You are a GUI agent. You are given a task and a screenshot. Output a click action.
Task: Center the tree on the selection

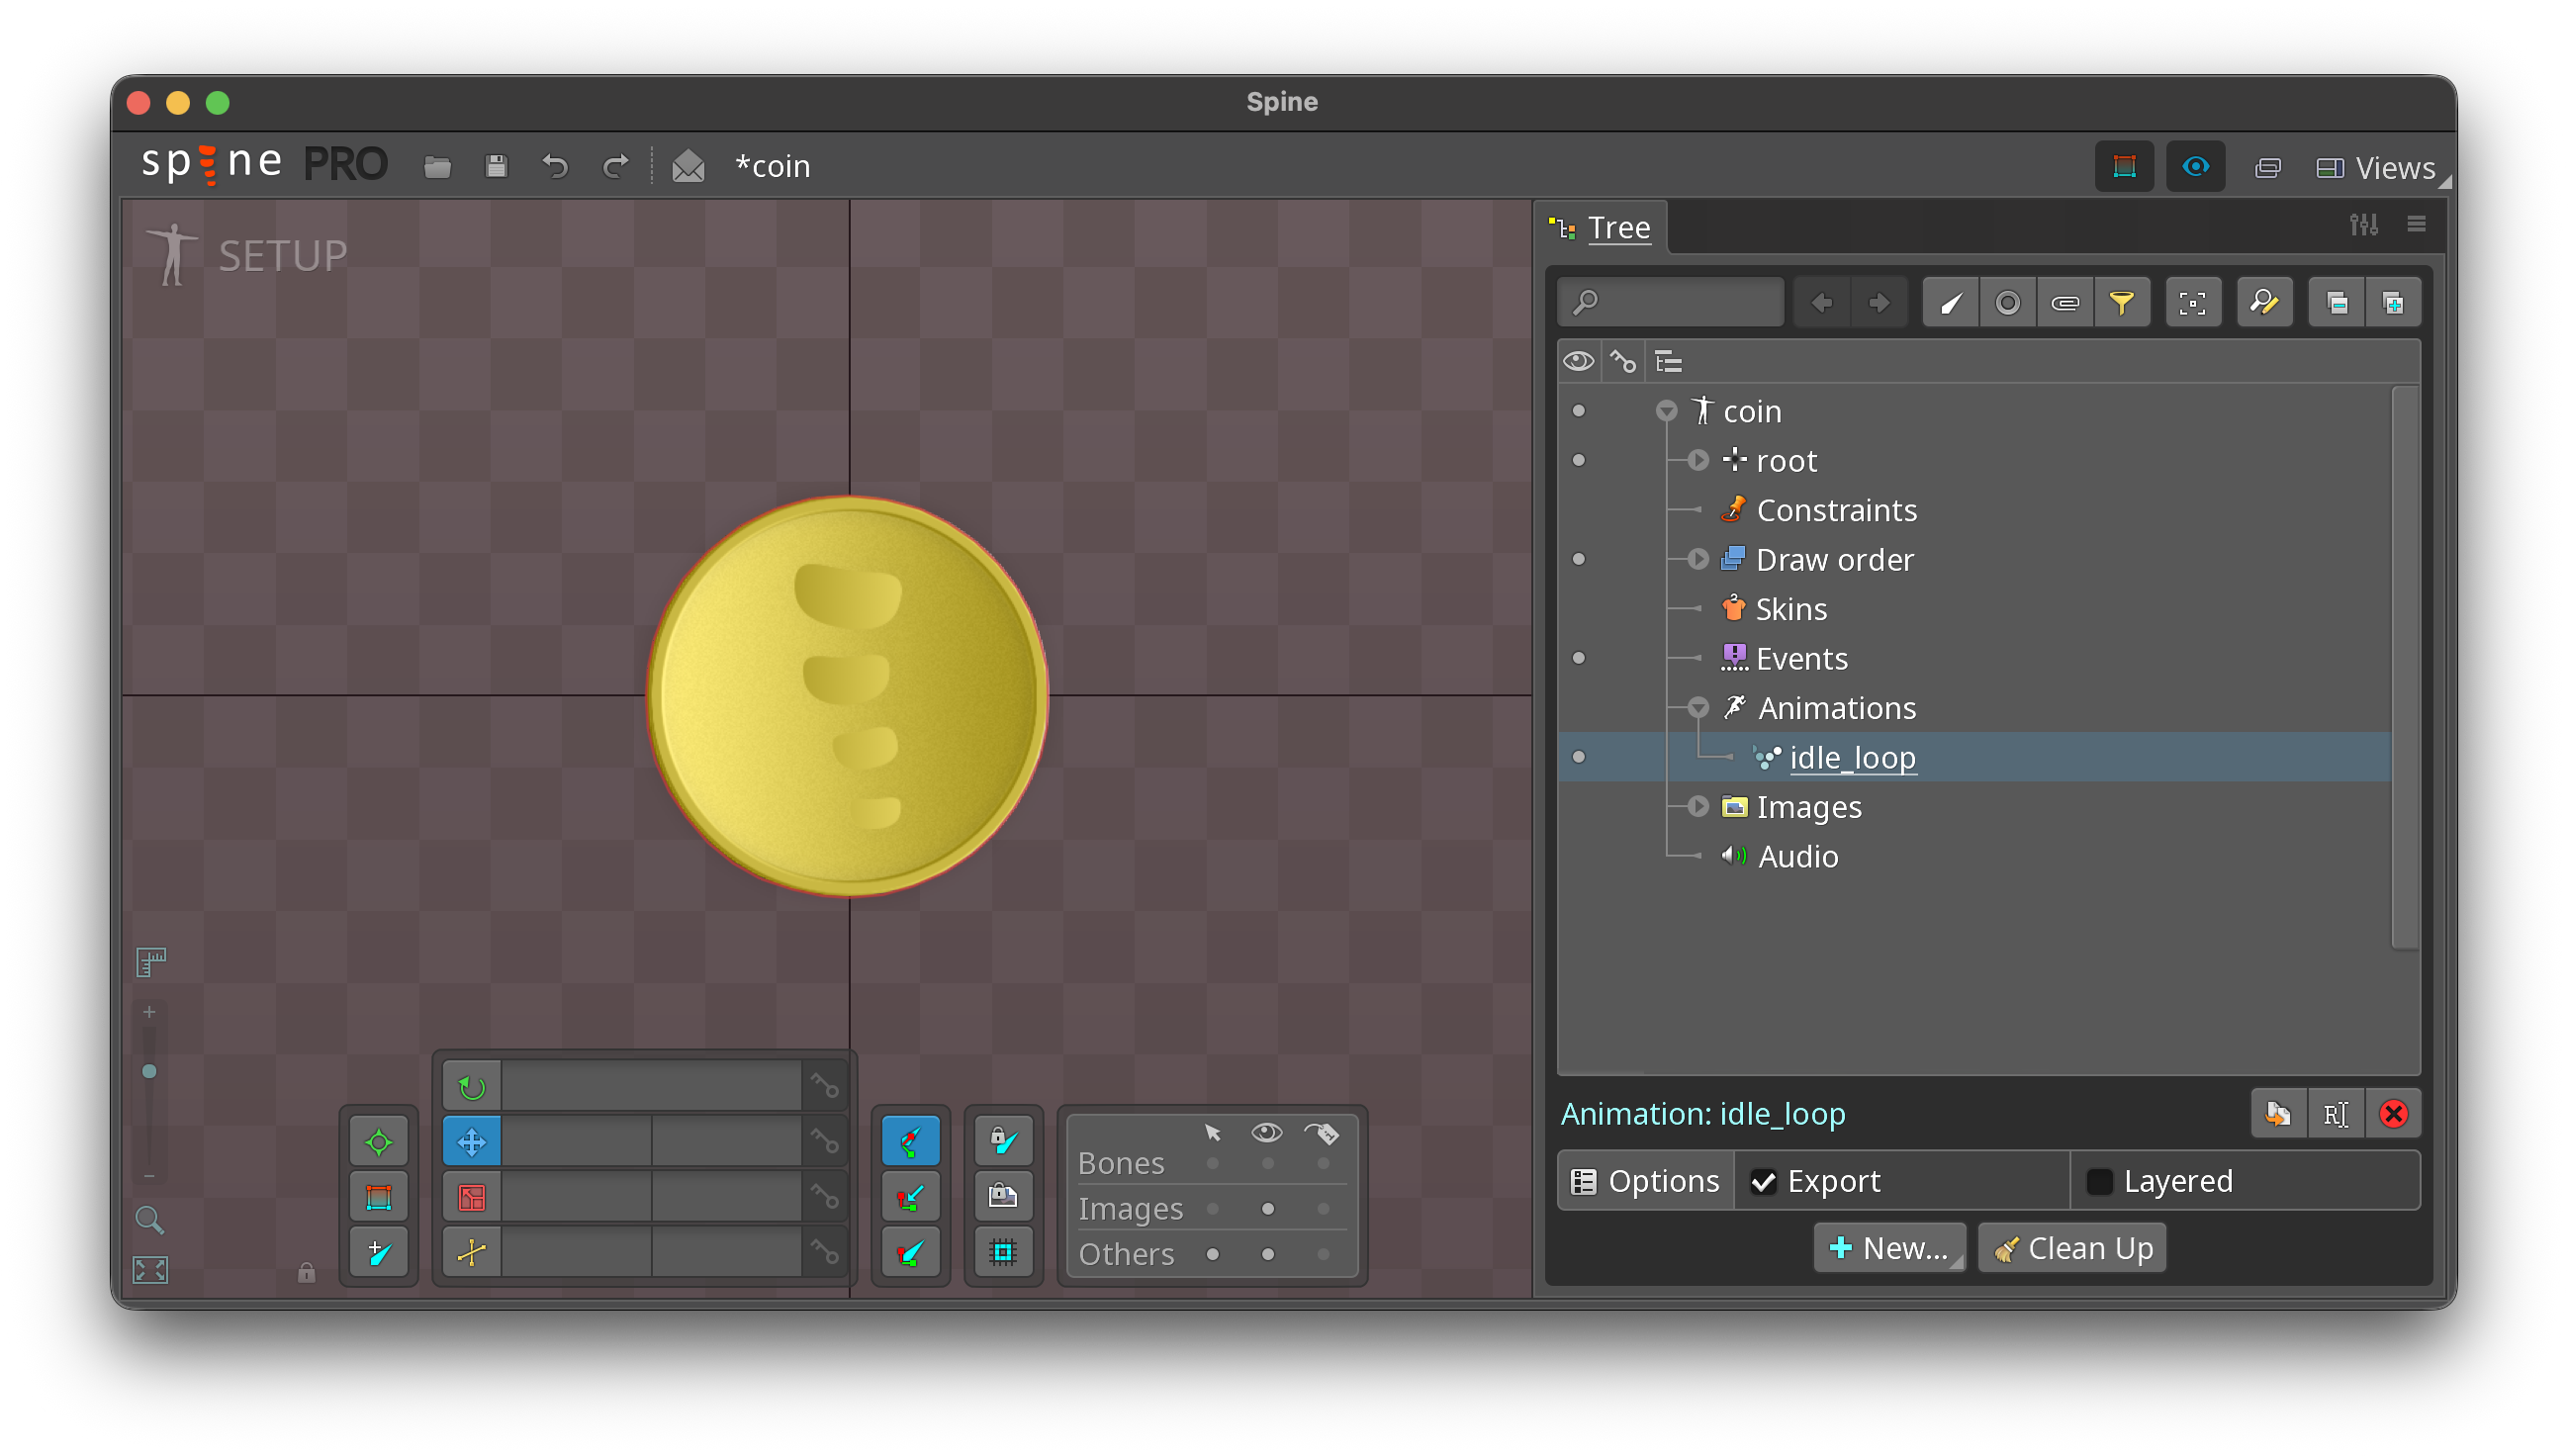point(2193,301)
